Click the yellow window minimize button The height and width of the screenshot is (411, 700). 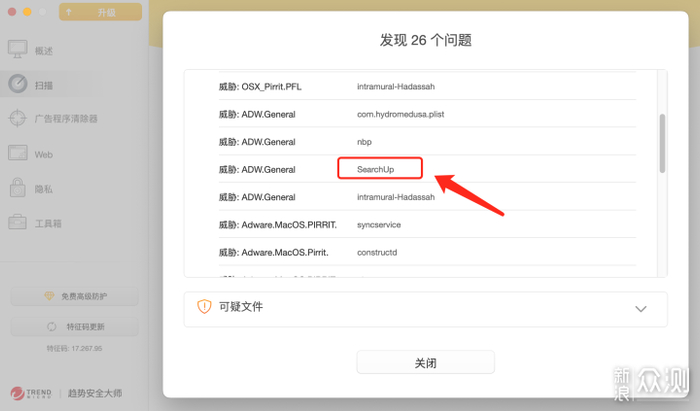(x=27, y=12)
